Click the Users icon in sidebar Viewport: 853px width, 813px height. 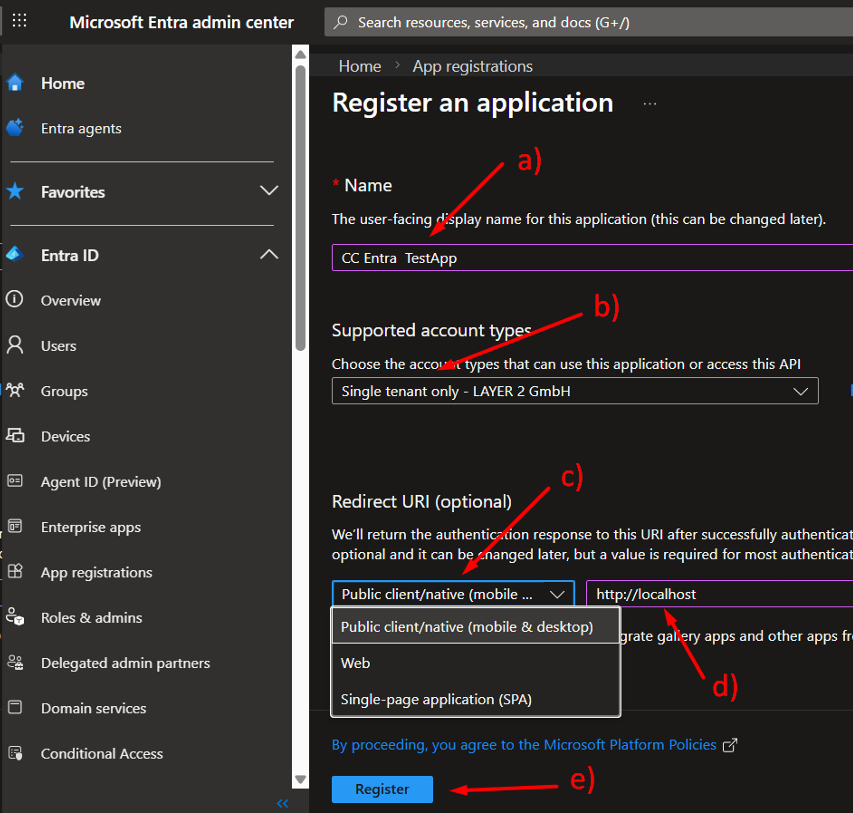[x=15, y=345]
